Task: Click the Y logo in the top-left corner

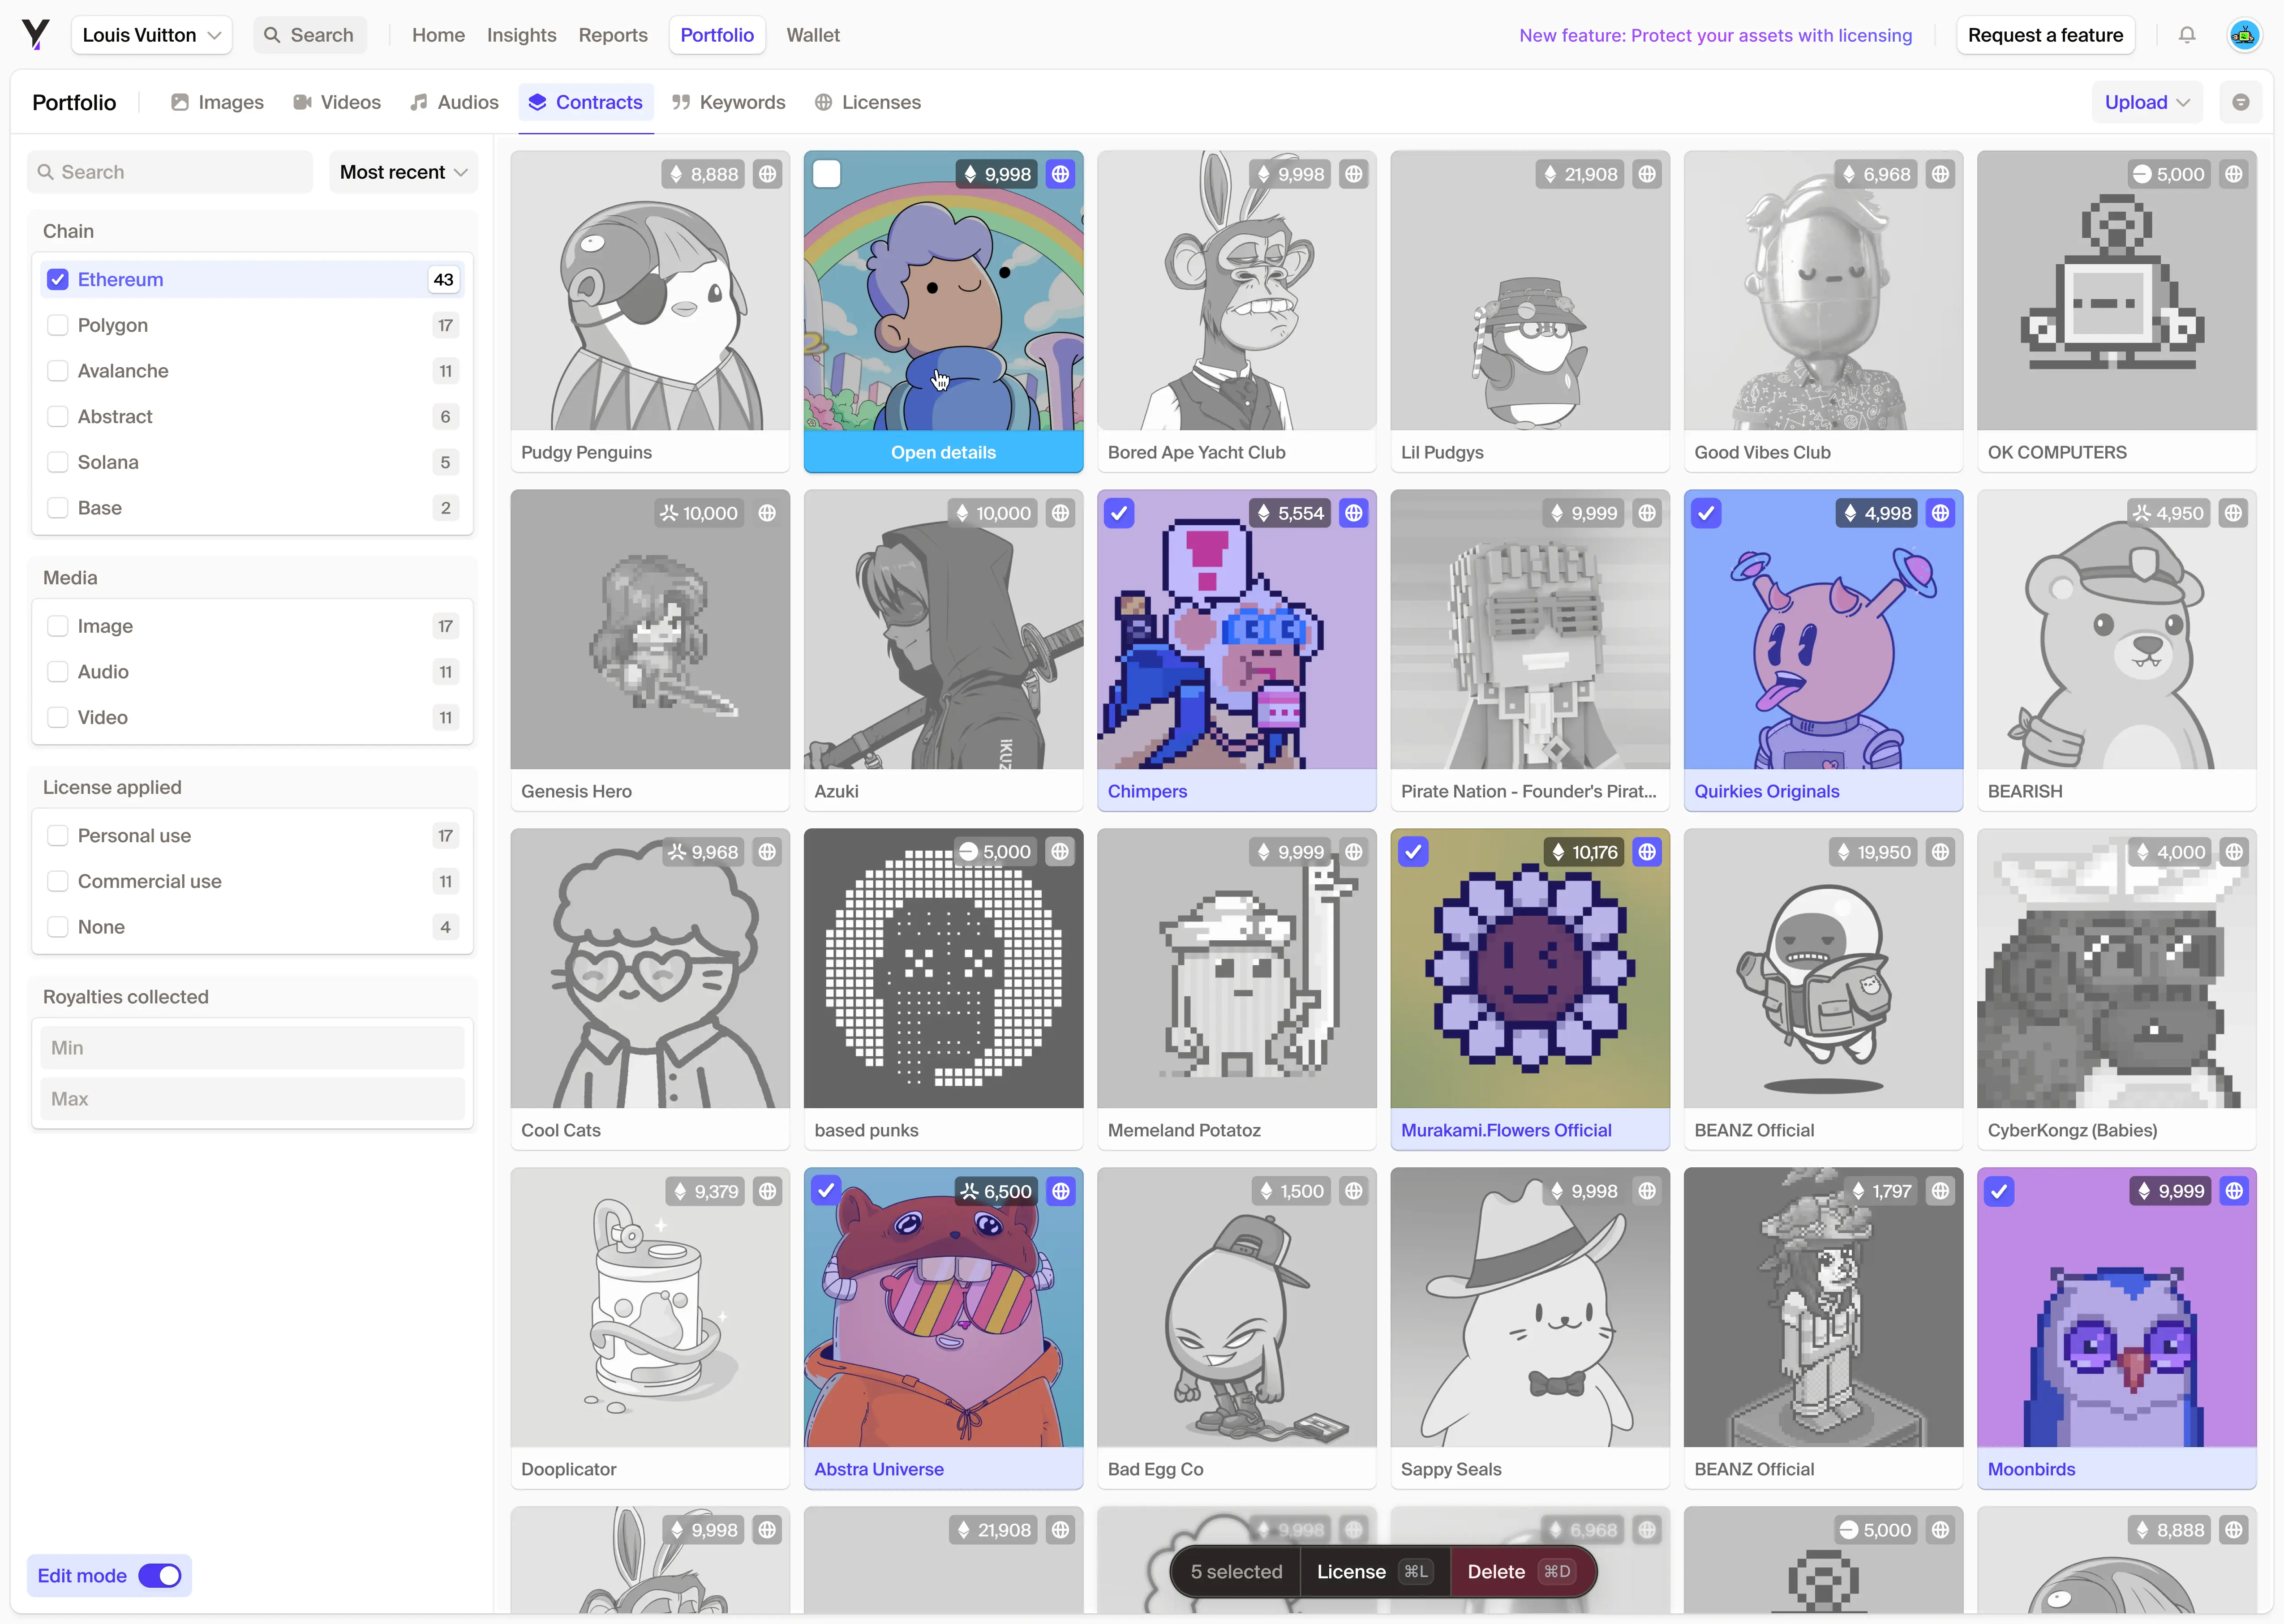Action: point(35,35)
